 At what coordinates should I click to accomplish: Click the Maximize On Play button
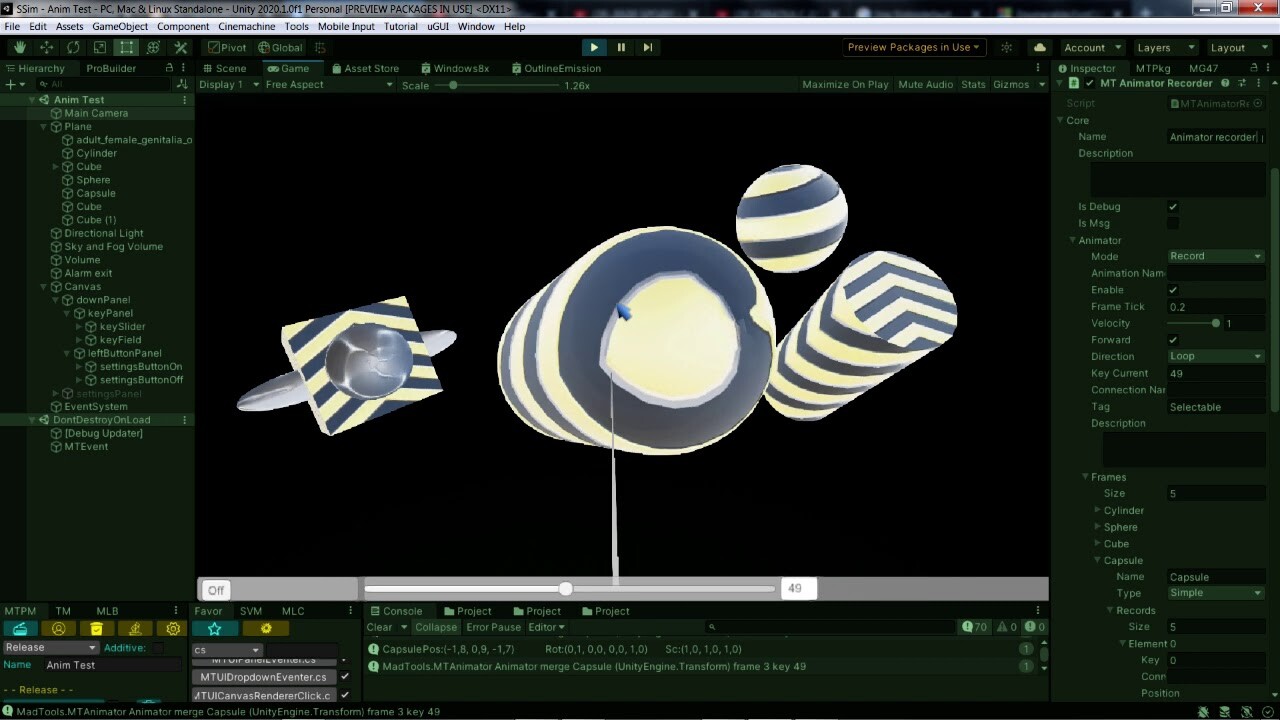tap(845, 84)
